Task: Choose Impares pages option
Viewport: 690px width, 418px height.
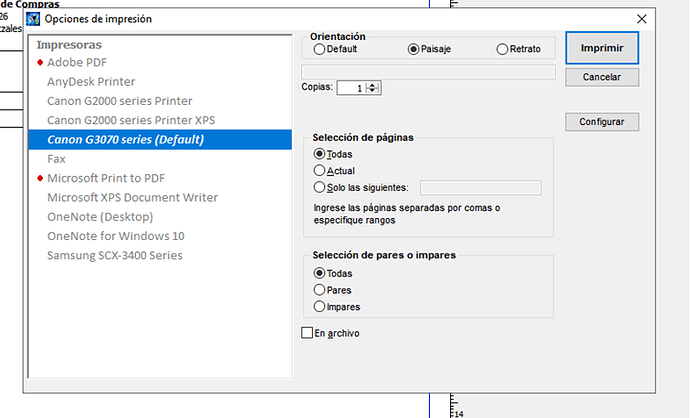Action: click(320, 307)
